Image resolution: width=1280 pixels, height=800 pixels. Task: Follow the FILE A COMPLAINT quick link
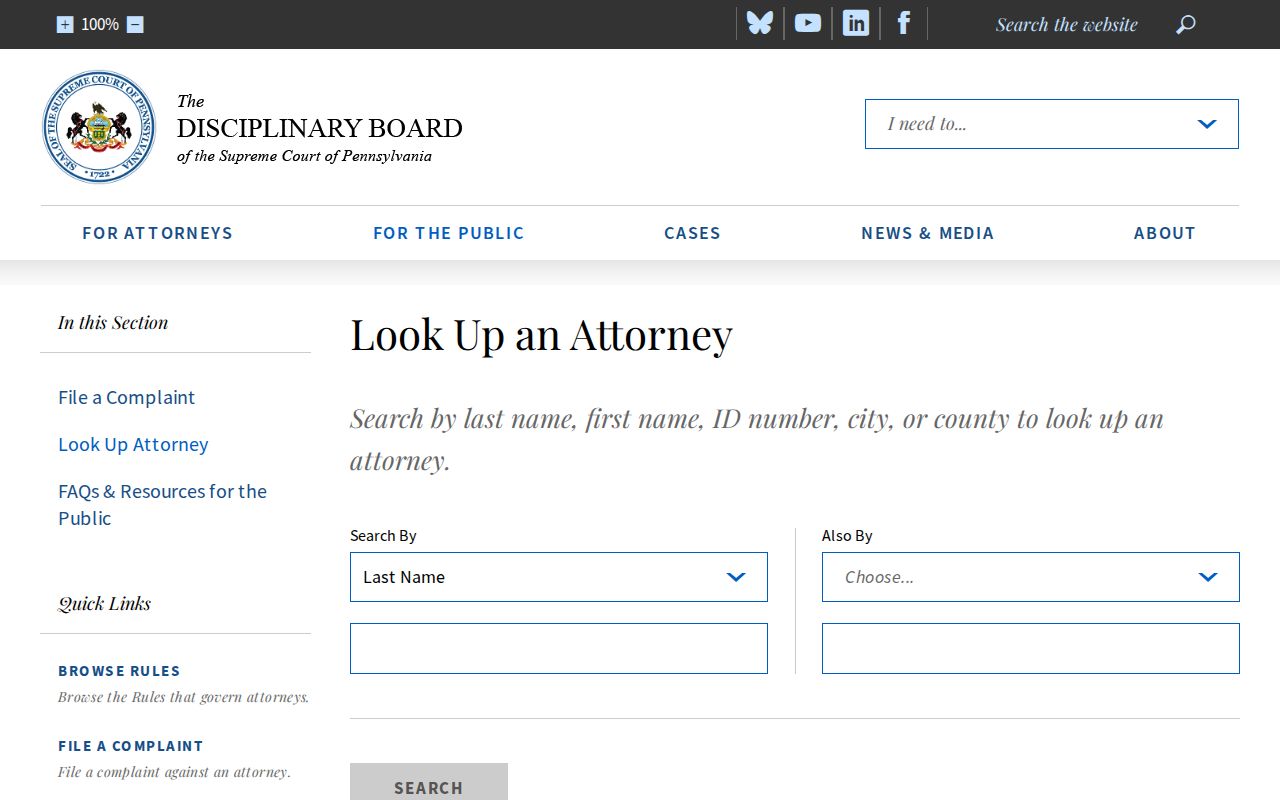[x=130, y=746]
